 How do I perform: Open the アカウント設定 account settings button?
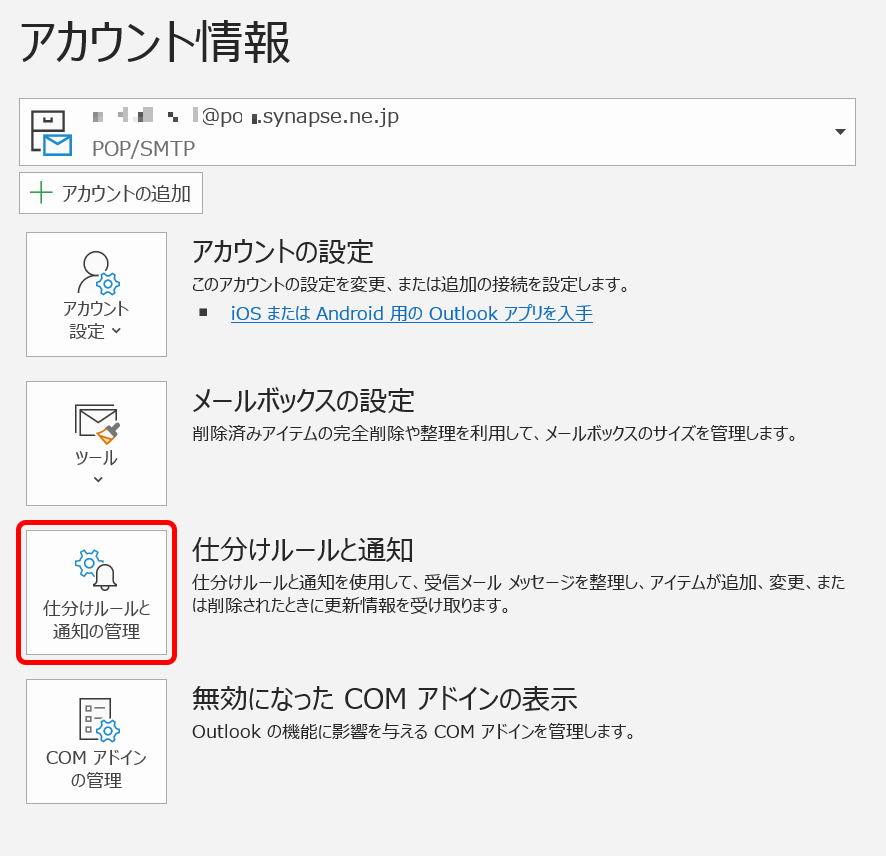pos(96,294)
